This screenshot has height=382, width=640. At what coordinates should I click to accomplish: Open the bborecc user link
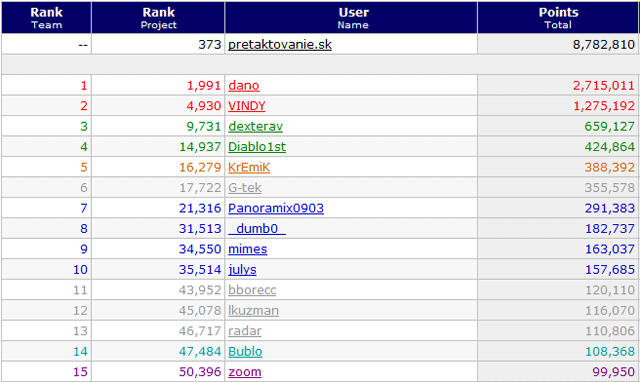tap(252, 290)
